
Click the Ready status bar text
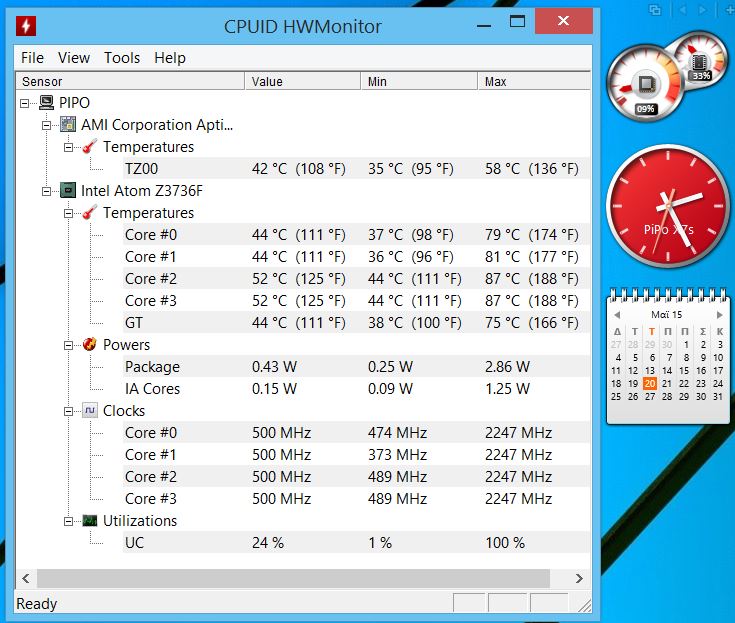pos(37,604)
